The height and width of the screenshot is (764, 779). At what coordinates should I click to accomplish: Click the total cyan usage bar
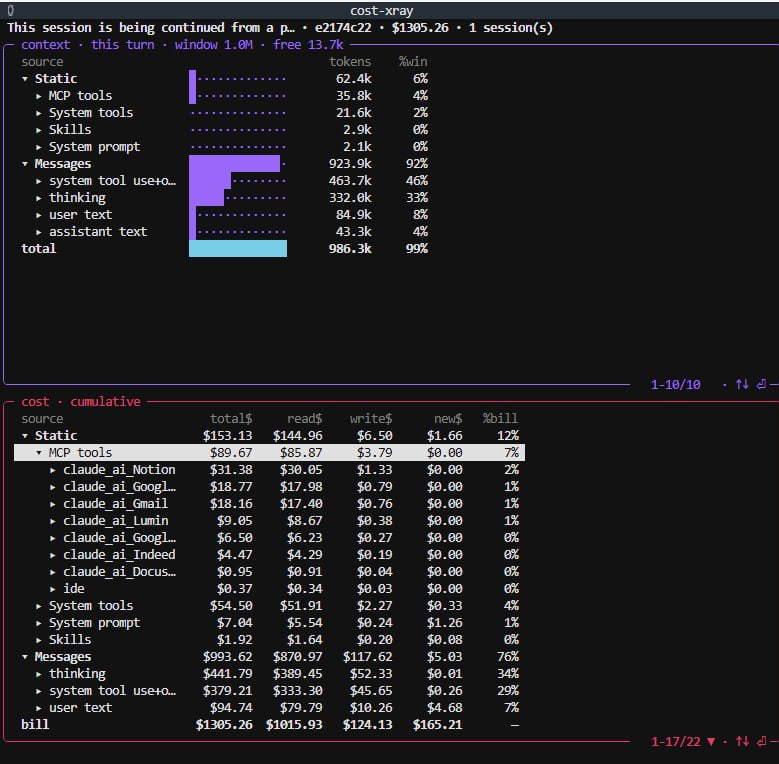(238, 248)
